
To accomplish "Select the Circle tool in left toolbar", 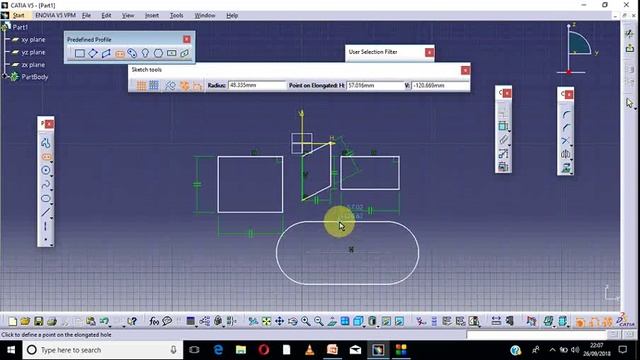I will point(45,170).
